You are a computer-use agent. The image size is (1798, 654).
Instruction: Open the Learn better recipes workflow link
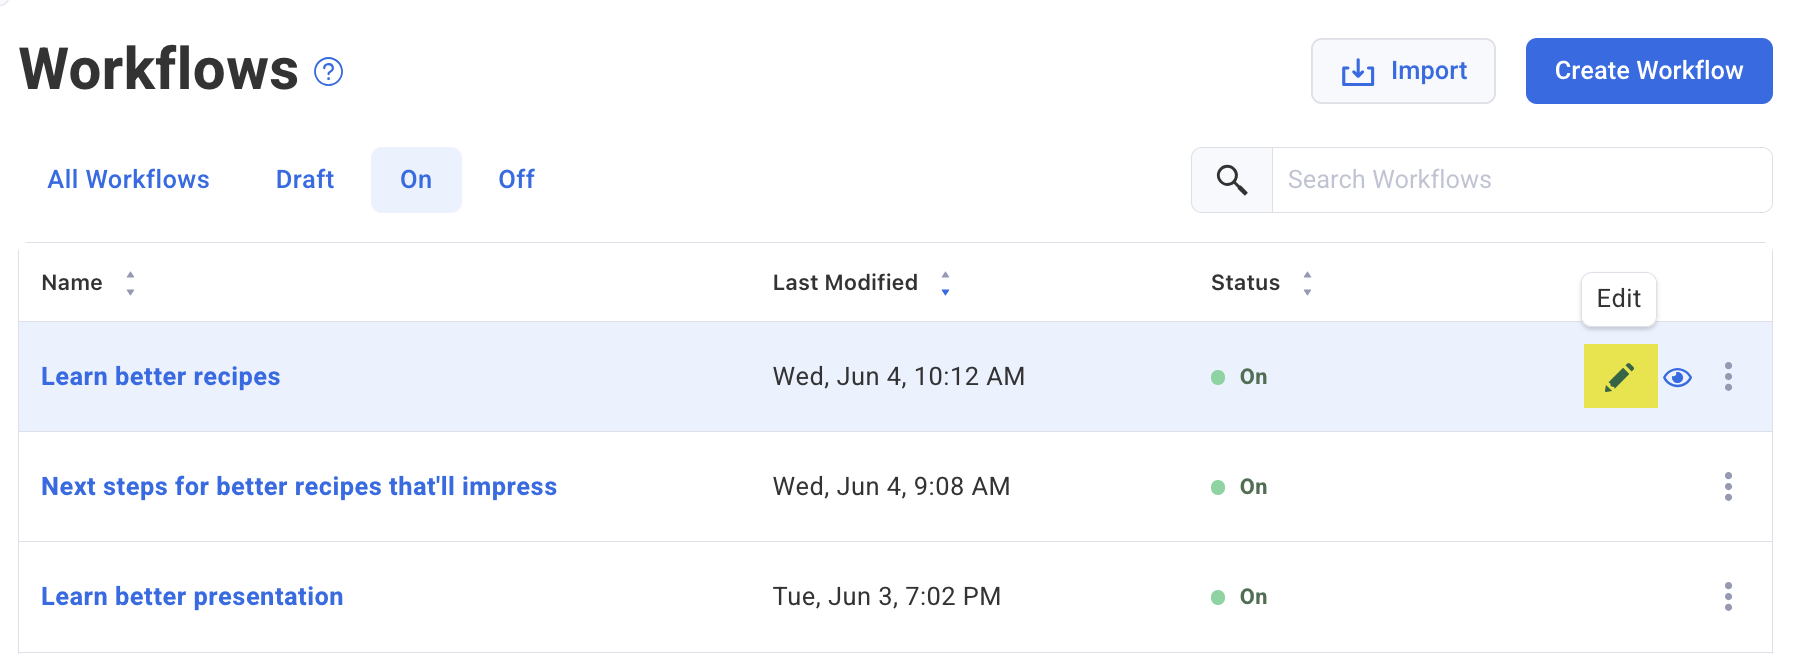click(161, 377)
